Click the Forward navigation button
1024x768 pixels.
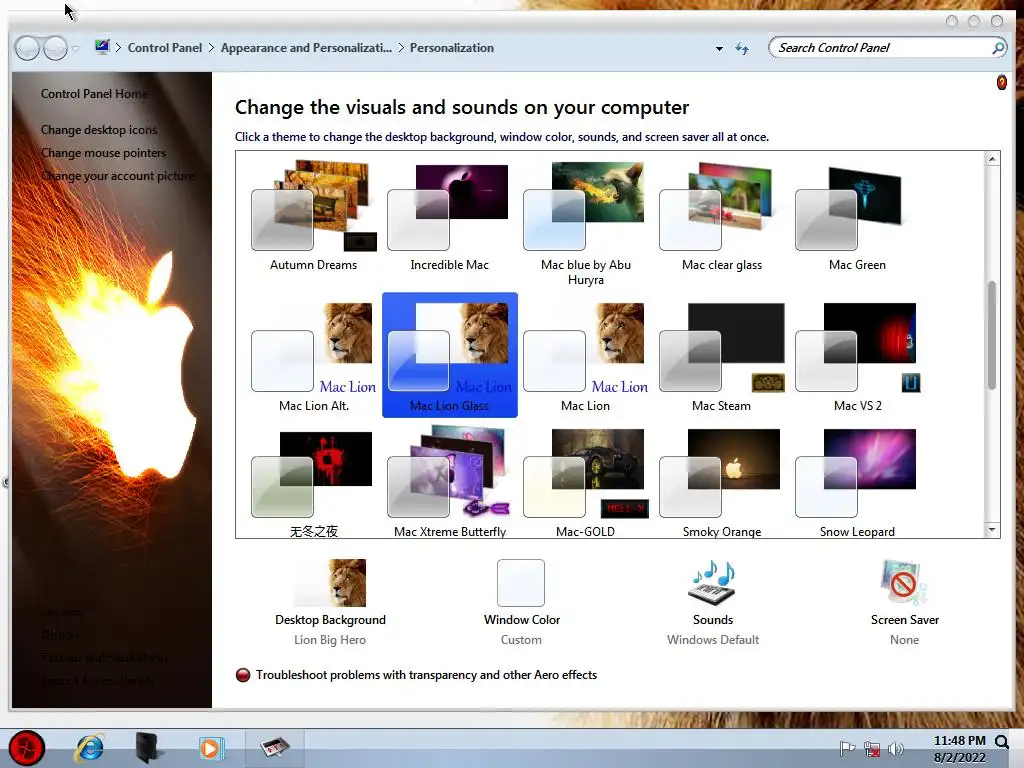(55, 48)
